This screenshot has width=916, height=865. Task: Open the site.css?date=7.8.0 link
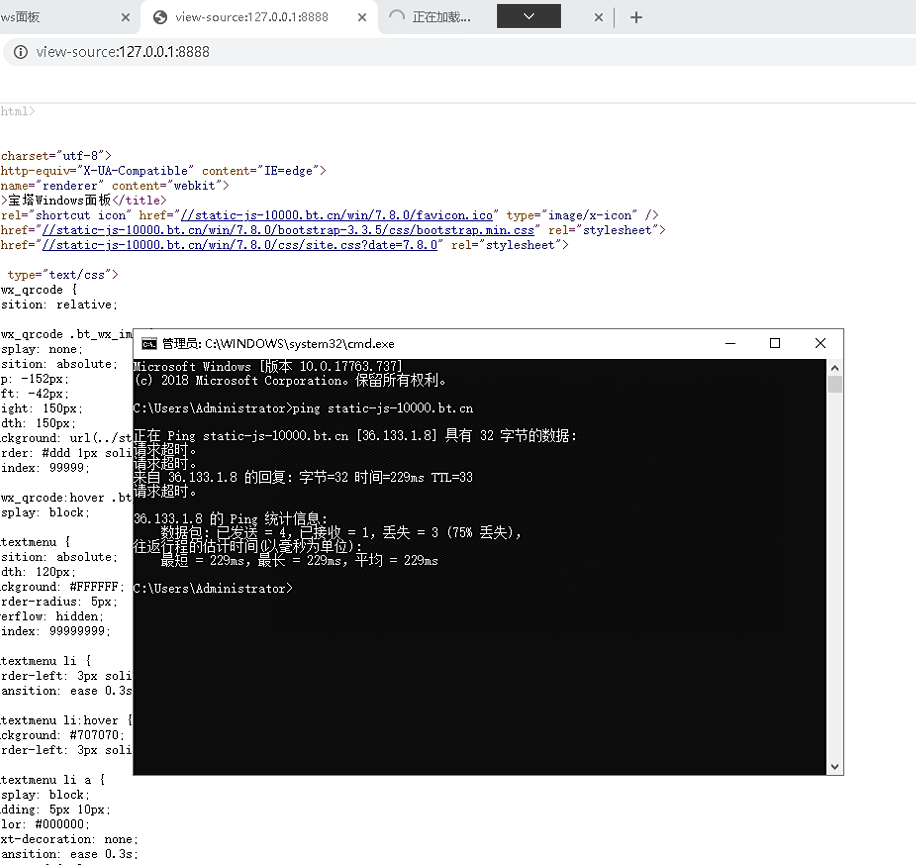(x=240, y=245)
